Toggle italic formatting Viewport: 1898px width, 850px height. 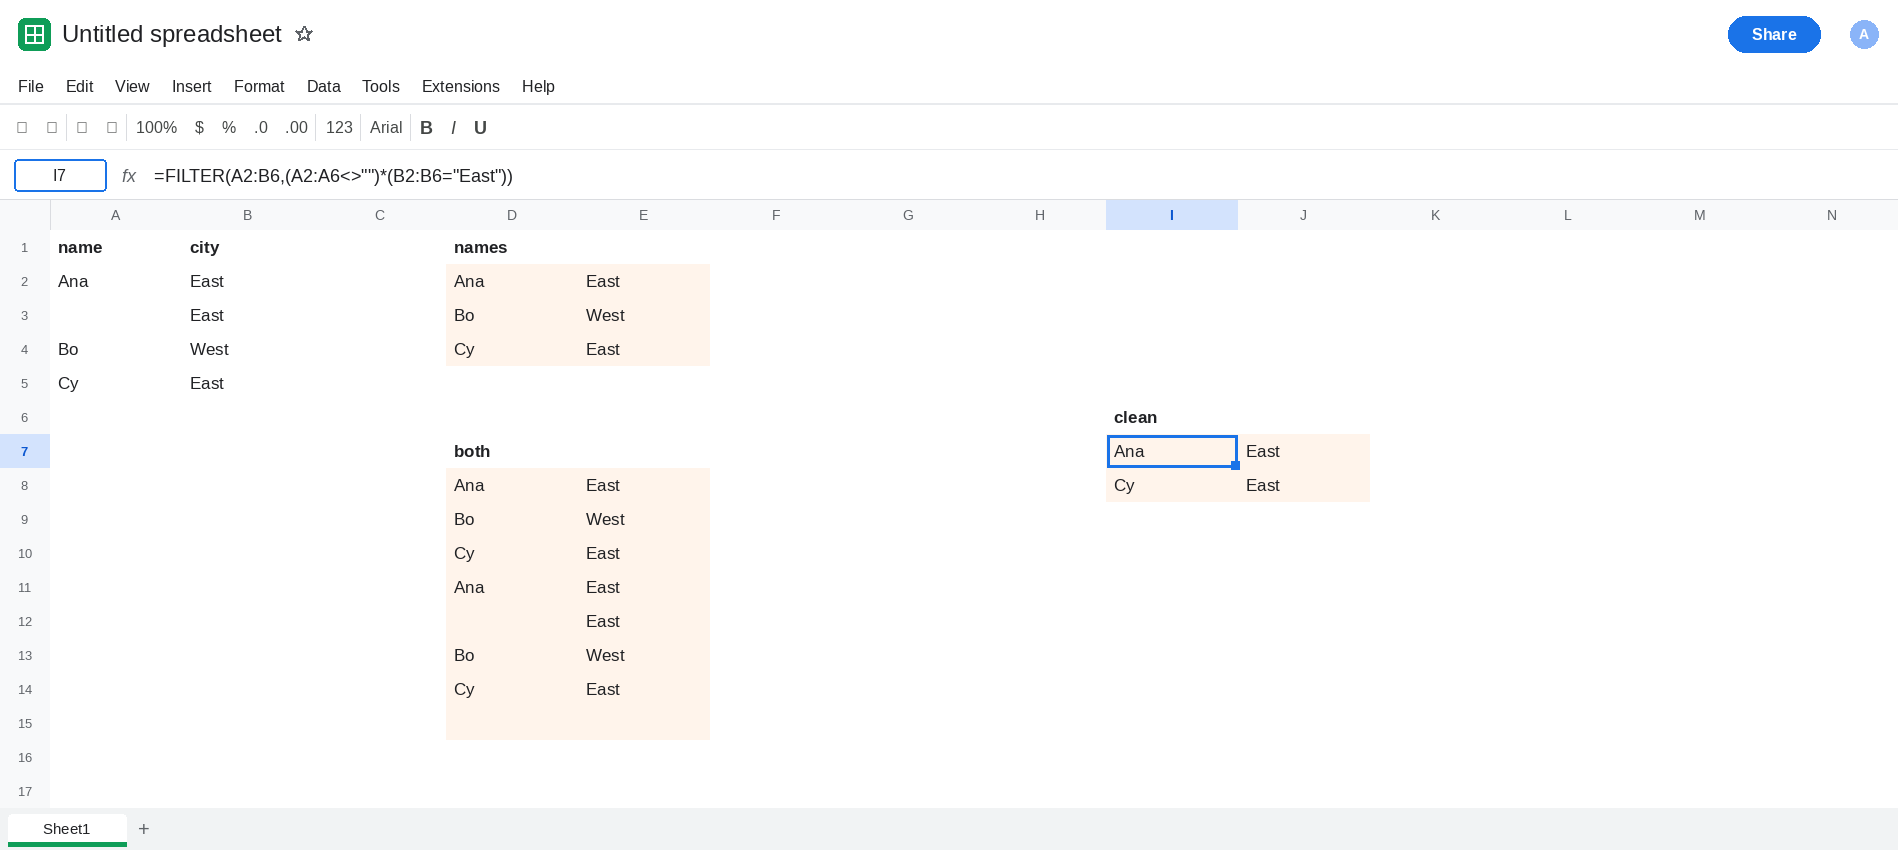click(453, 128)
